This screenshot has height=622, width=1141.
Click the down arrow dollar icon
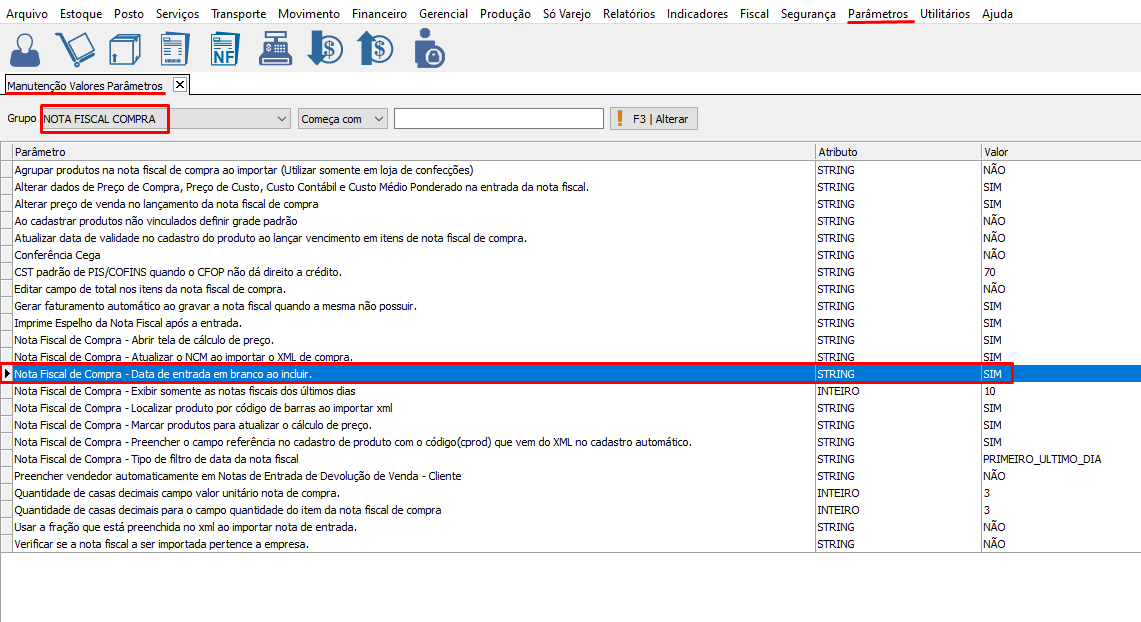point(325,48)
